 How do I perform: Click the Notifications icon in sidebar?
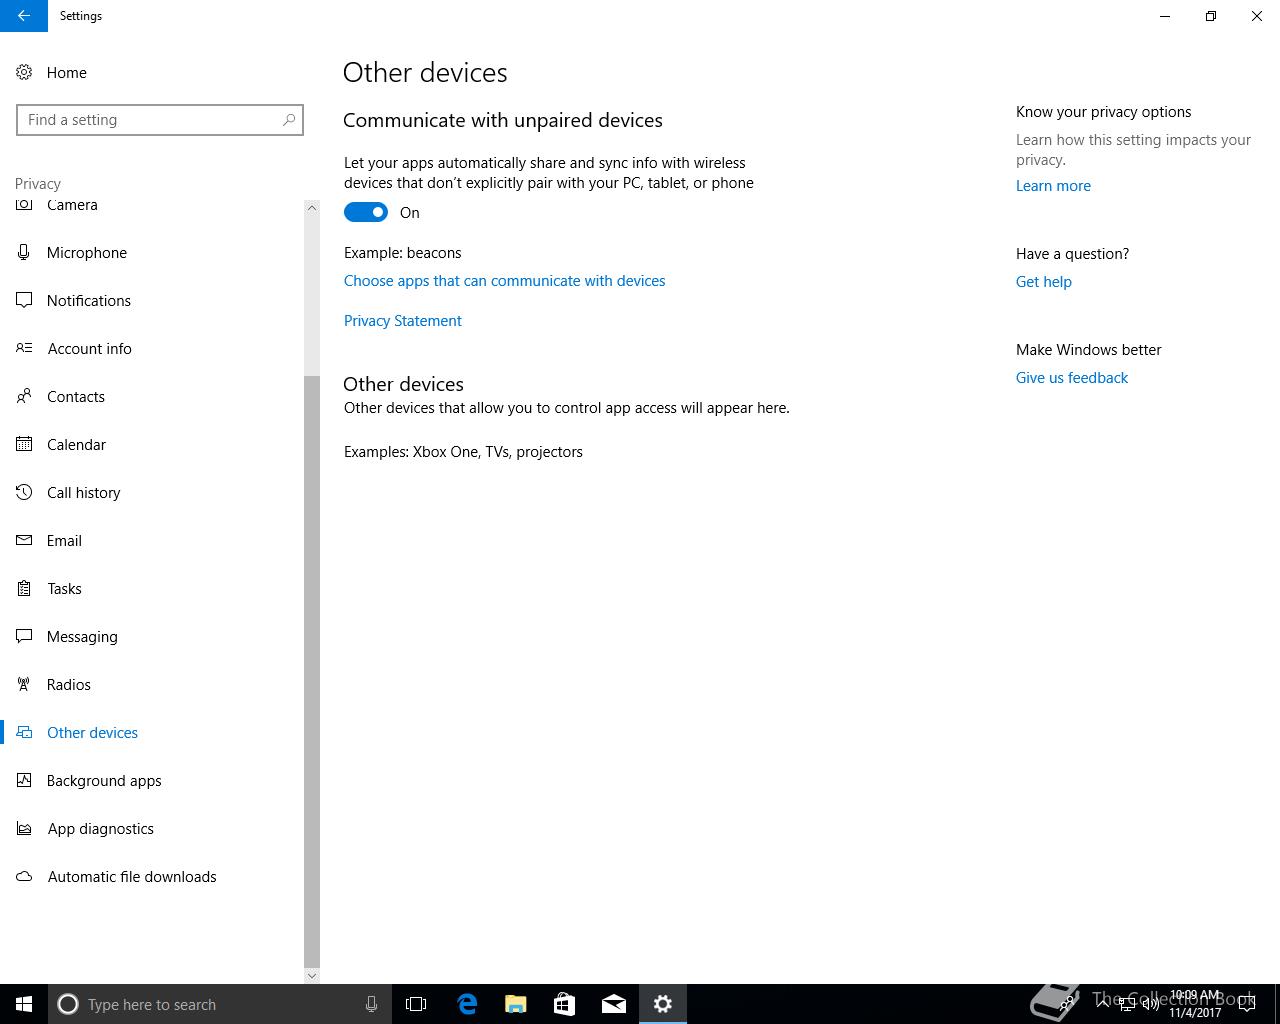(x=24, y=300)
